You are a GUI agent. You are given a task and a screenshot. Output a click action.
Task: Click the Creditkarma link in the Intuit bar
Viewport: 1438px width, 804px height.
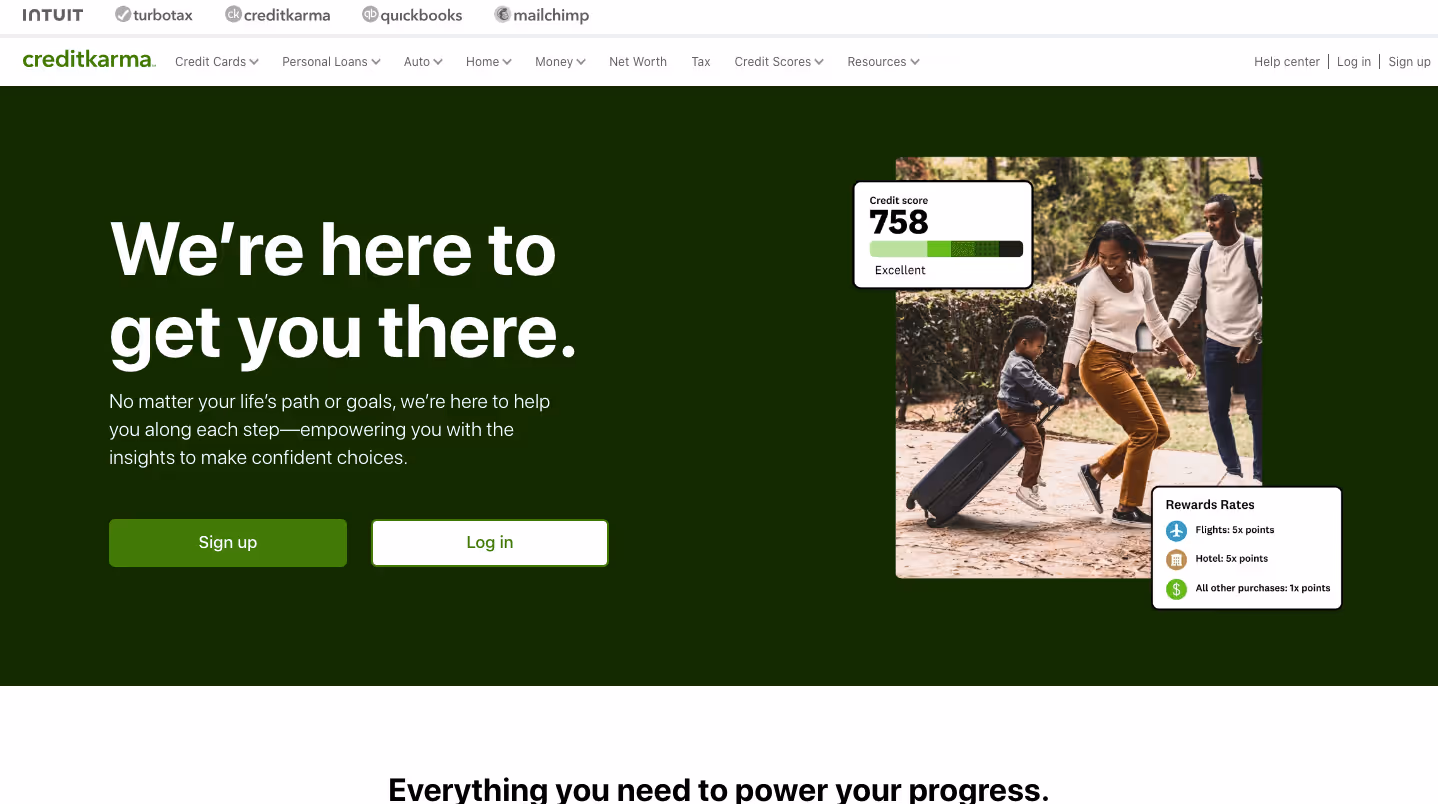click(x=278, y=15)
